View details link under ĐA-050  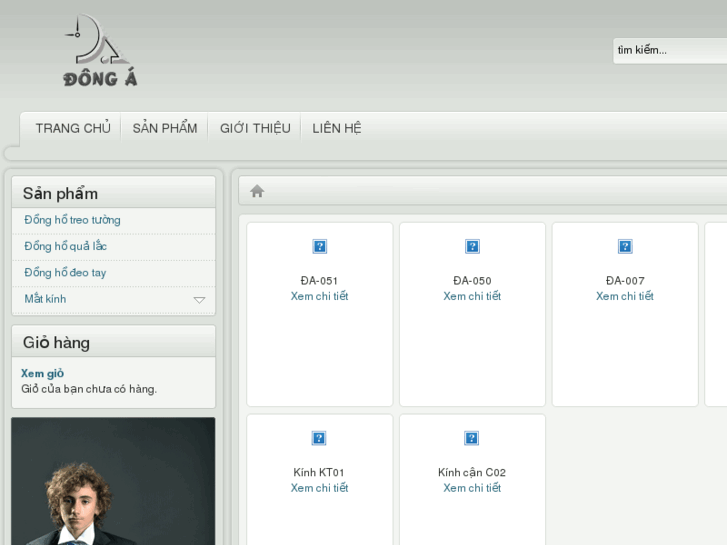472,296
